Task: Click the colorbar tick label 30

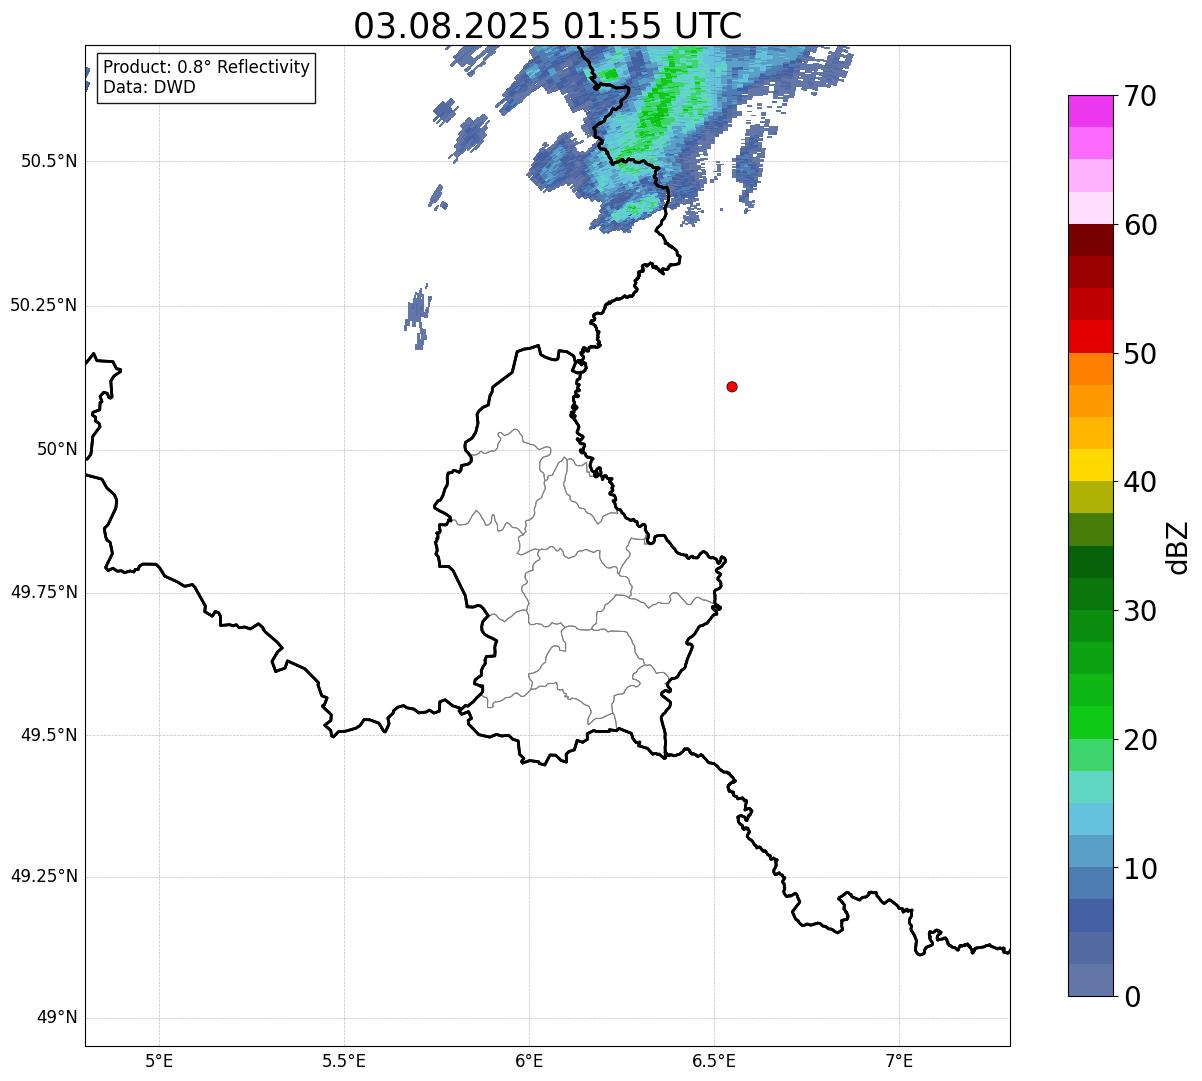Action: click(x=1140, y=611)
